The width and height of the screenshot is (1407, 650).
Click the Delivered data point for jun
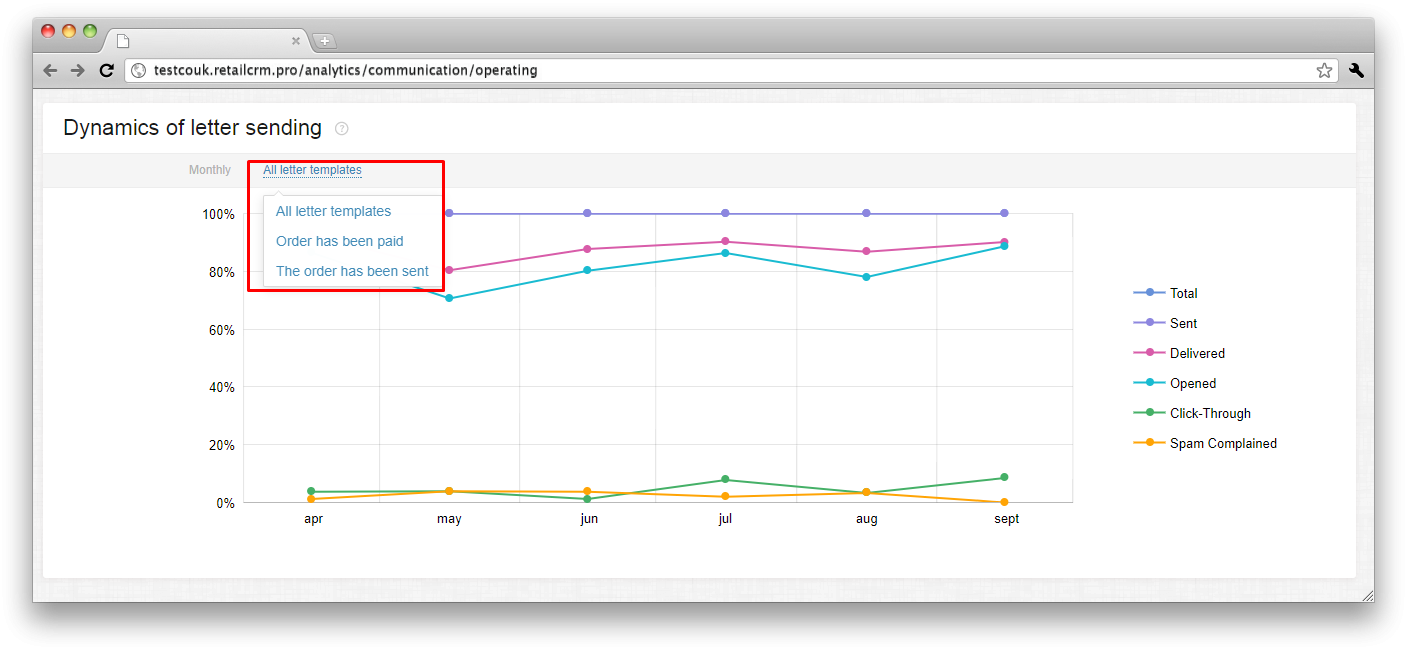587,249
